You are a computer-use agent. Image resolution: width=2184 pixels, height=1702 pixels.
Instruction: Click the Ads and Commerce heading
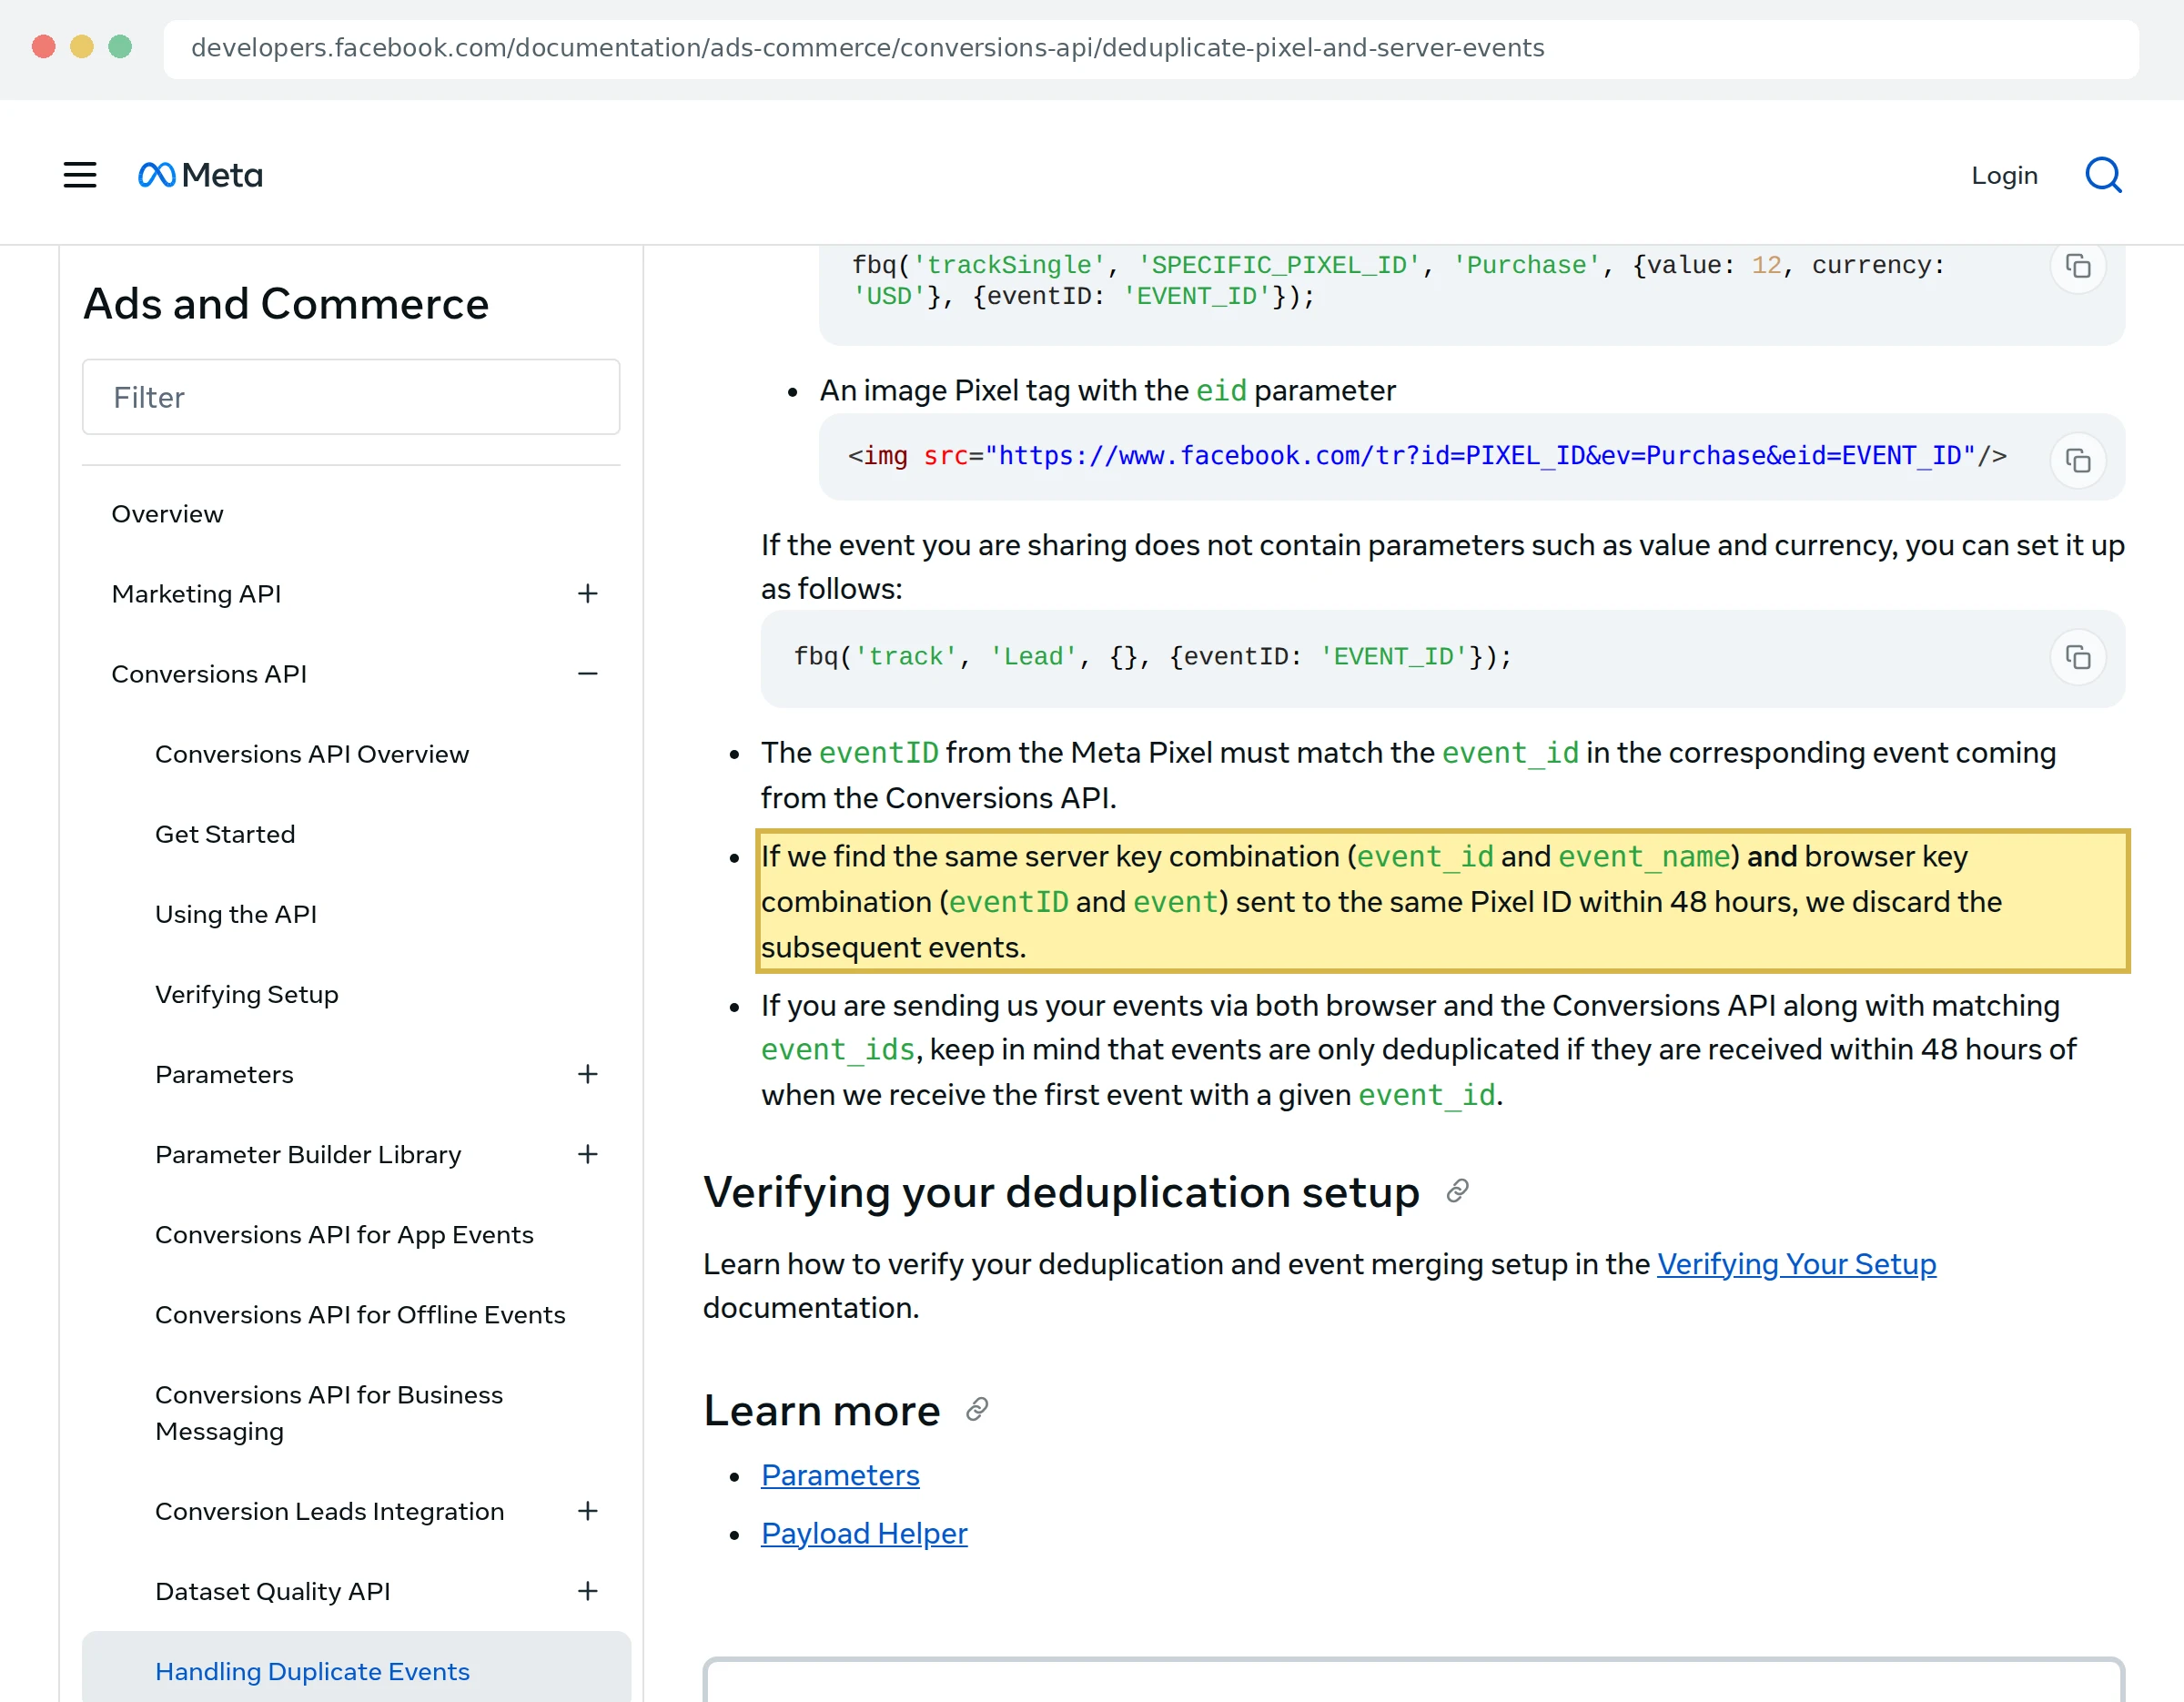click(x=286, y=304)
